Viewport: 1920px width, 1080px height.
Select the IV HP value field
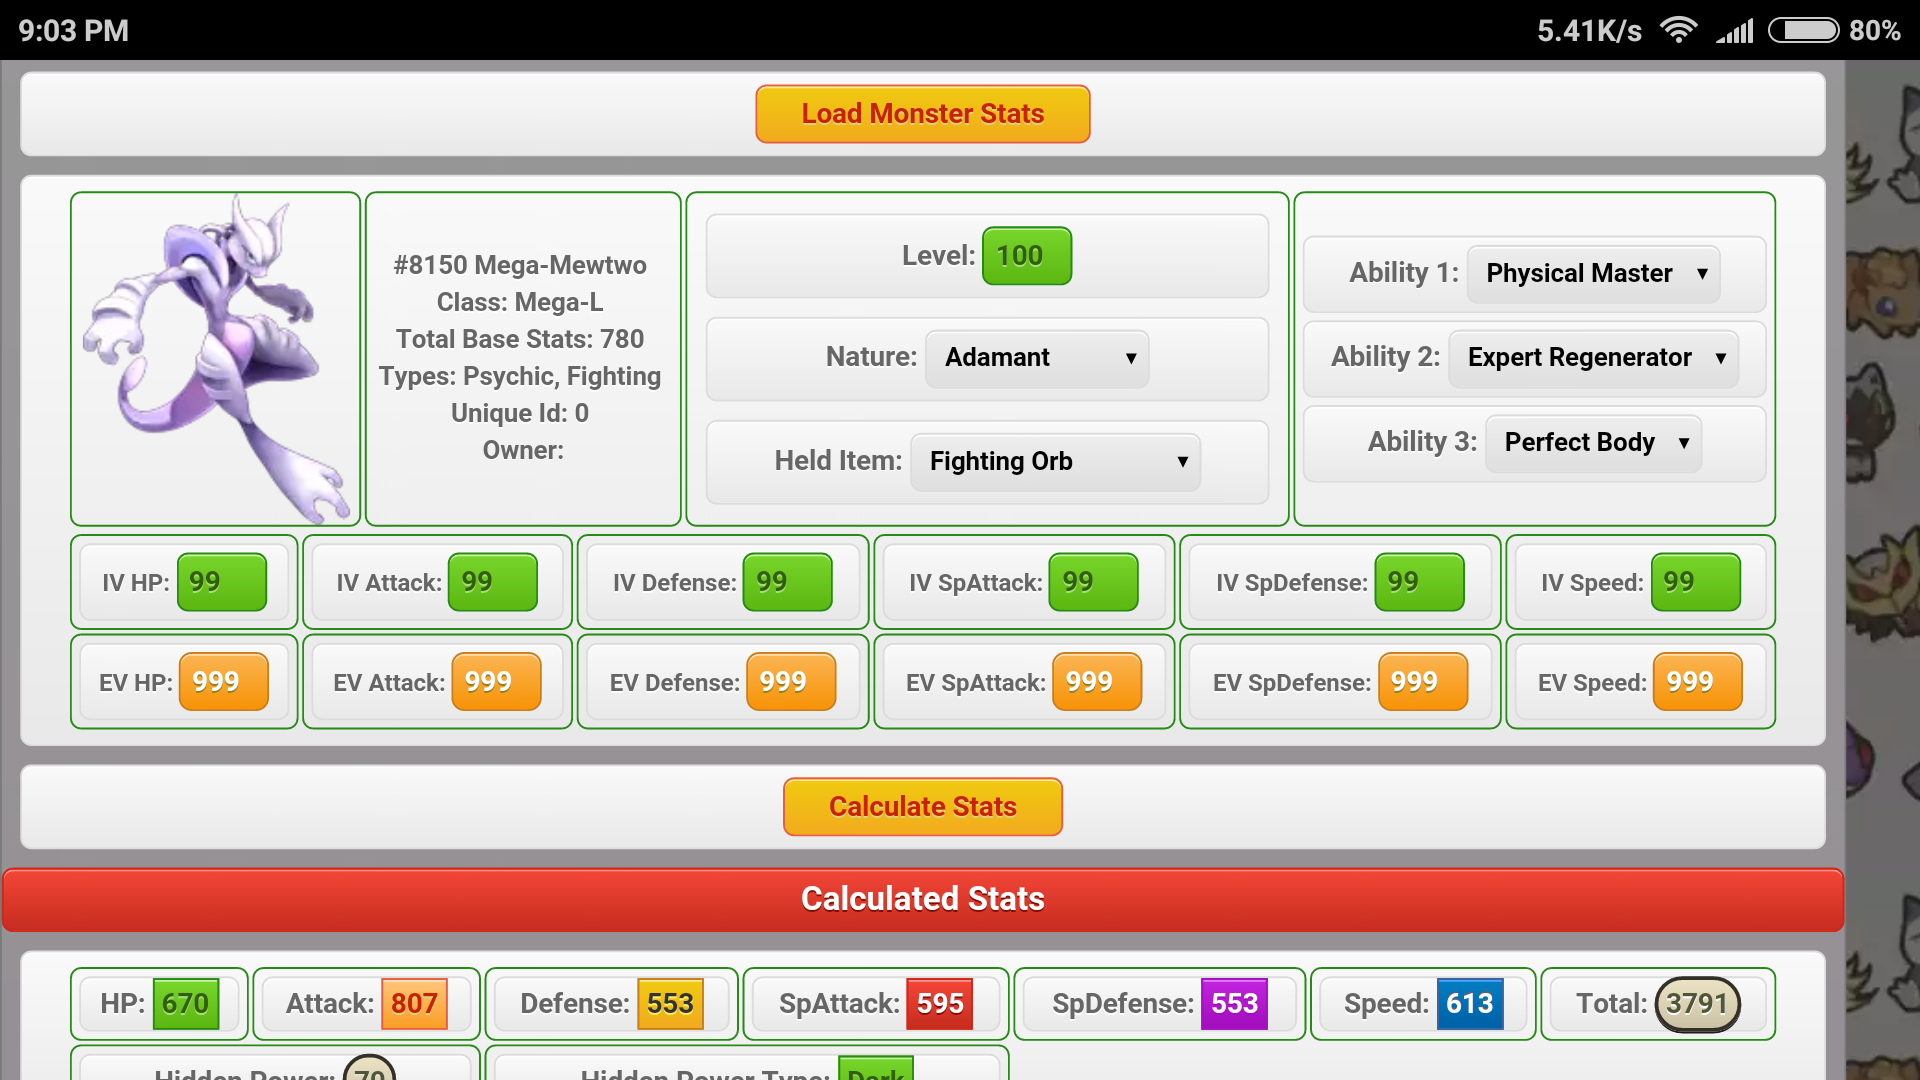click(x=222, y=582)
